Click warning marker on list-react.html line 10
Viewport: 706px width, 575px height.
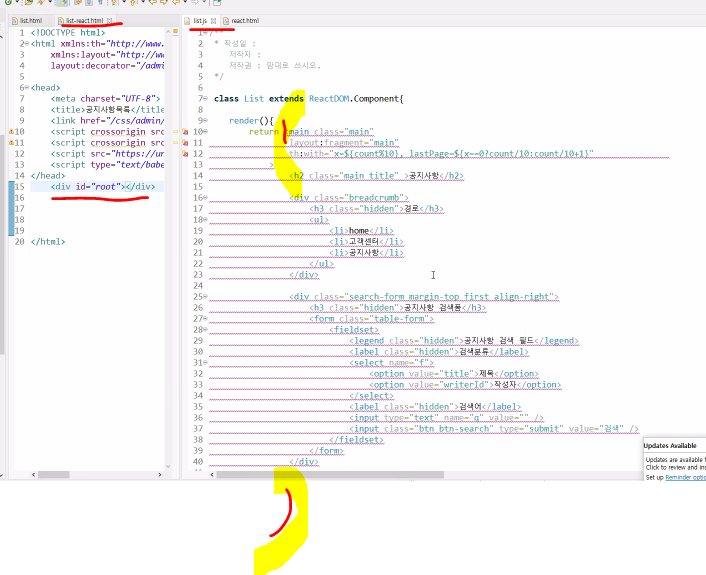coord(11,131)
